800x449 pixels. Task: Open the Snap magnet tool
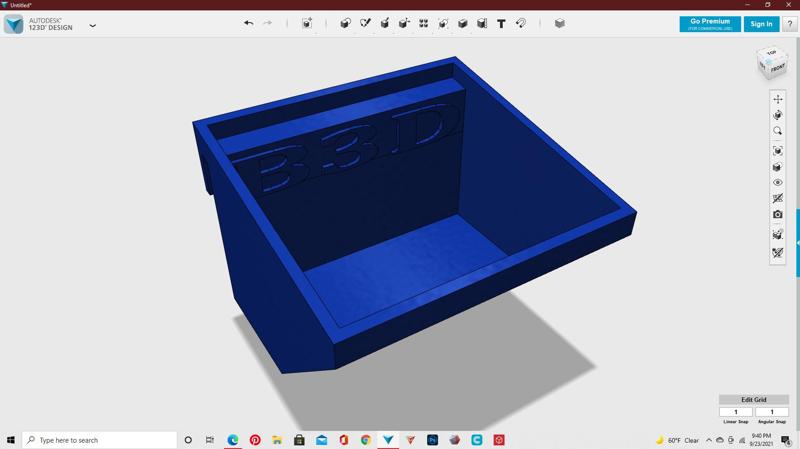click(x=520, y=23)
